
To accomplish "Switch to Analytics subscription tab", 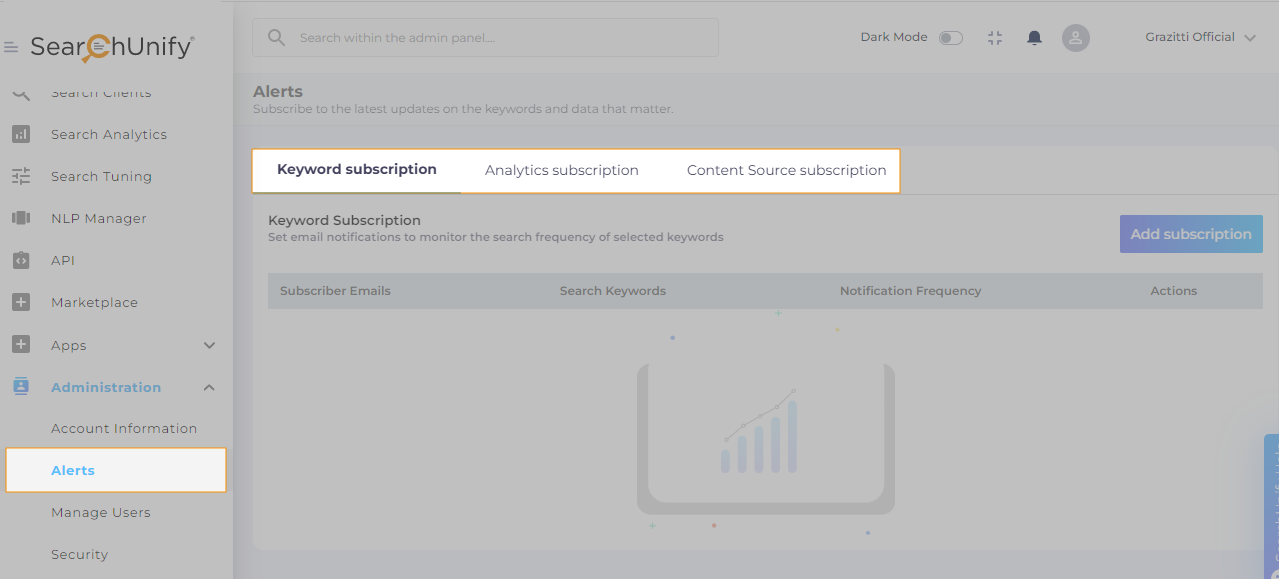I will 561,170.
